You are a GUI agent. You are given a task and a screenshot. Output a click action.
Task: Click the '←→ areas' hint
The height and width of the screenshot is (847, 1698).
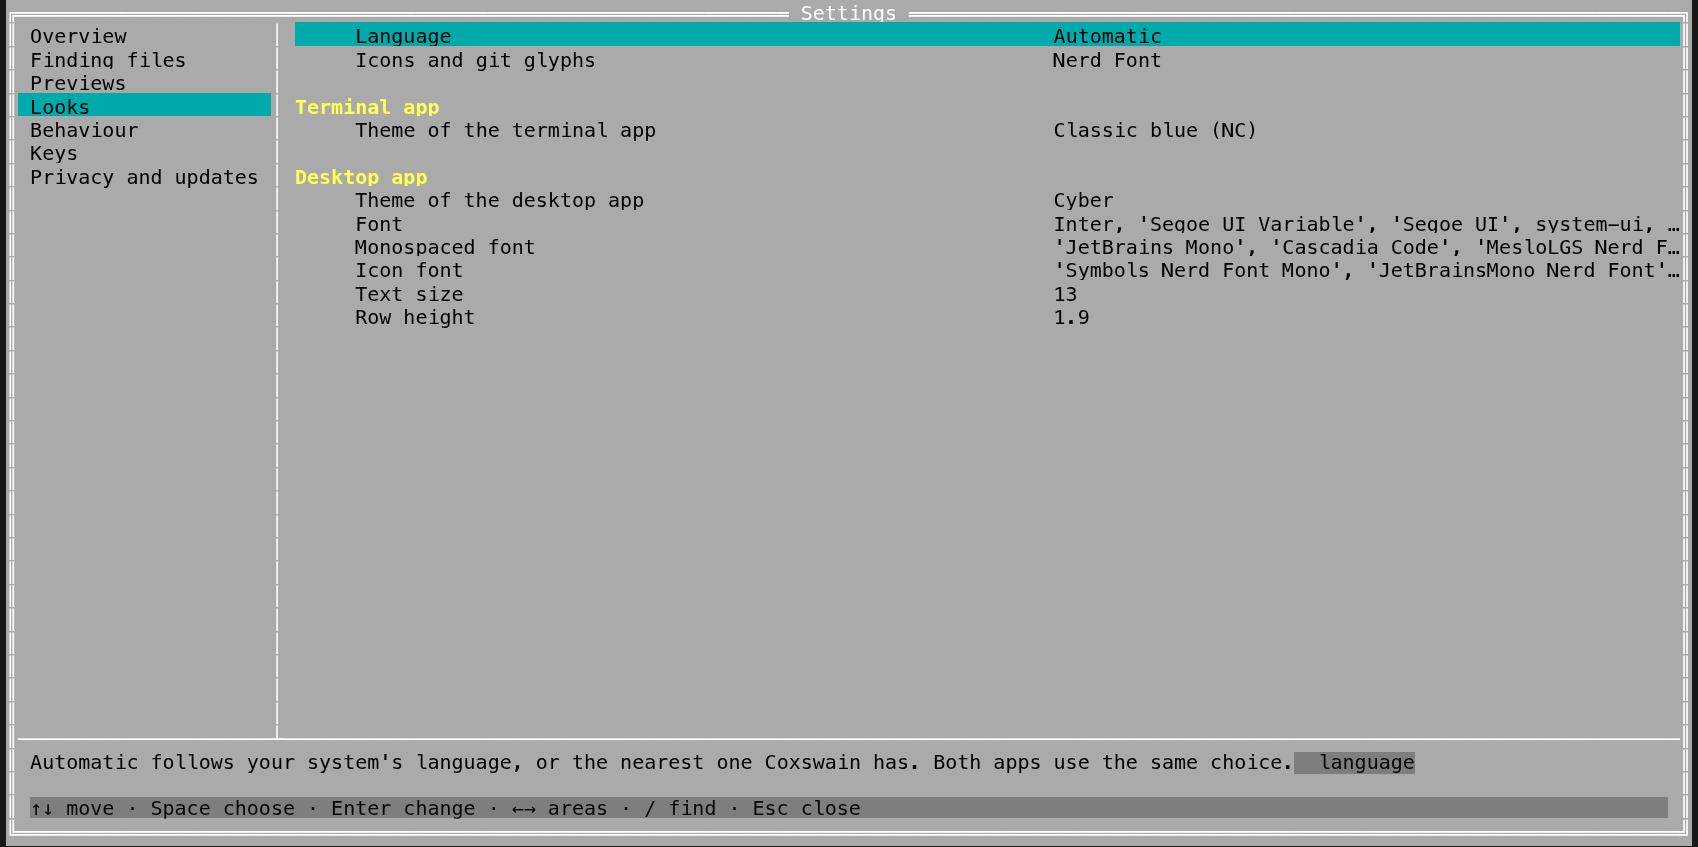coord(560,808)
